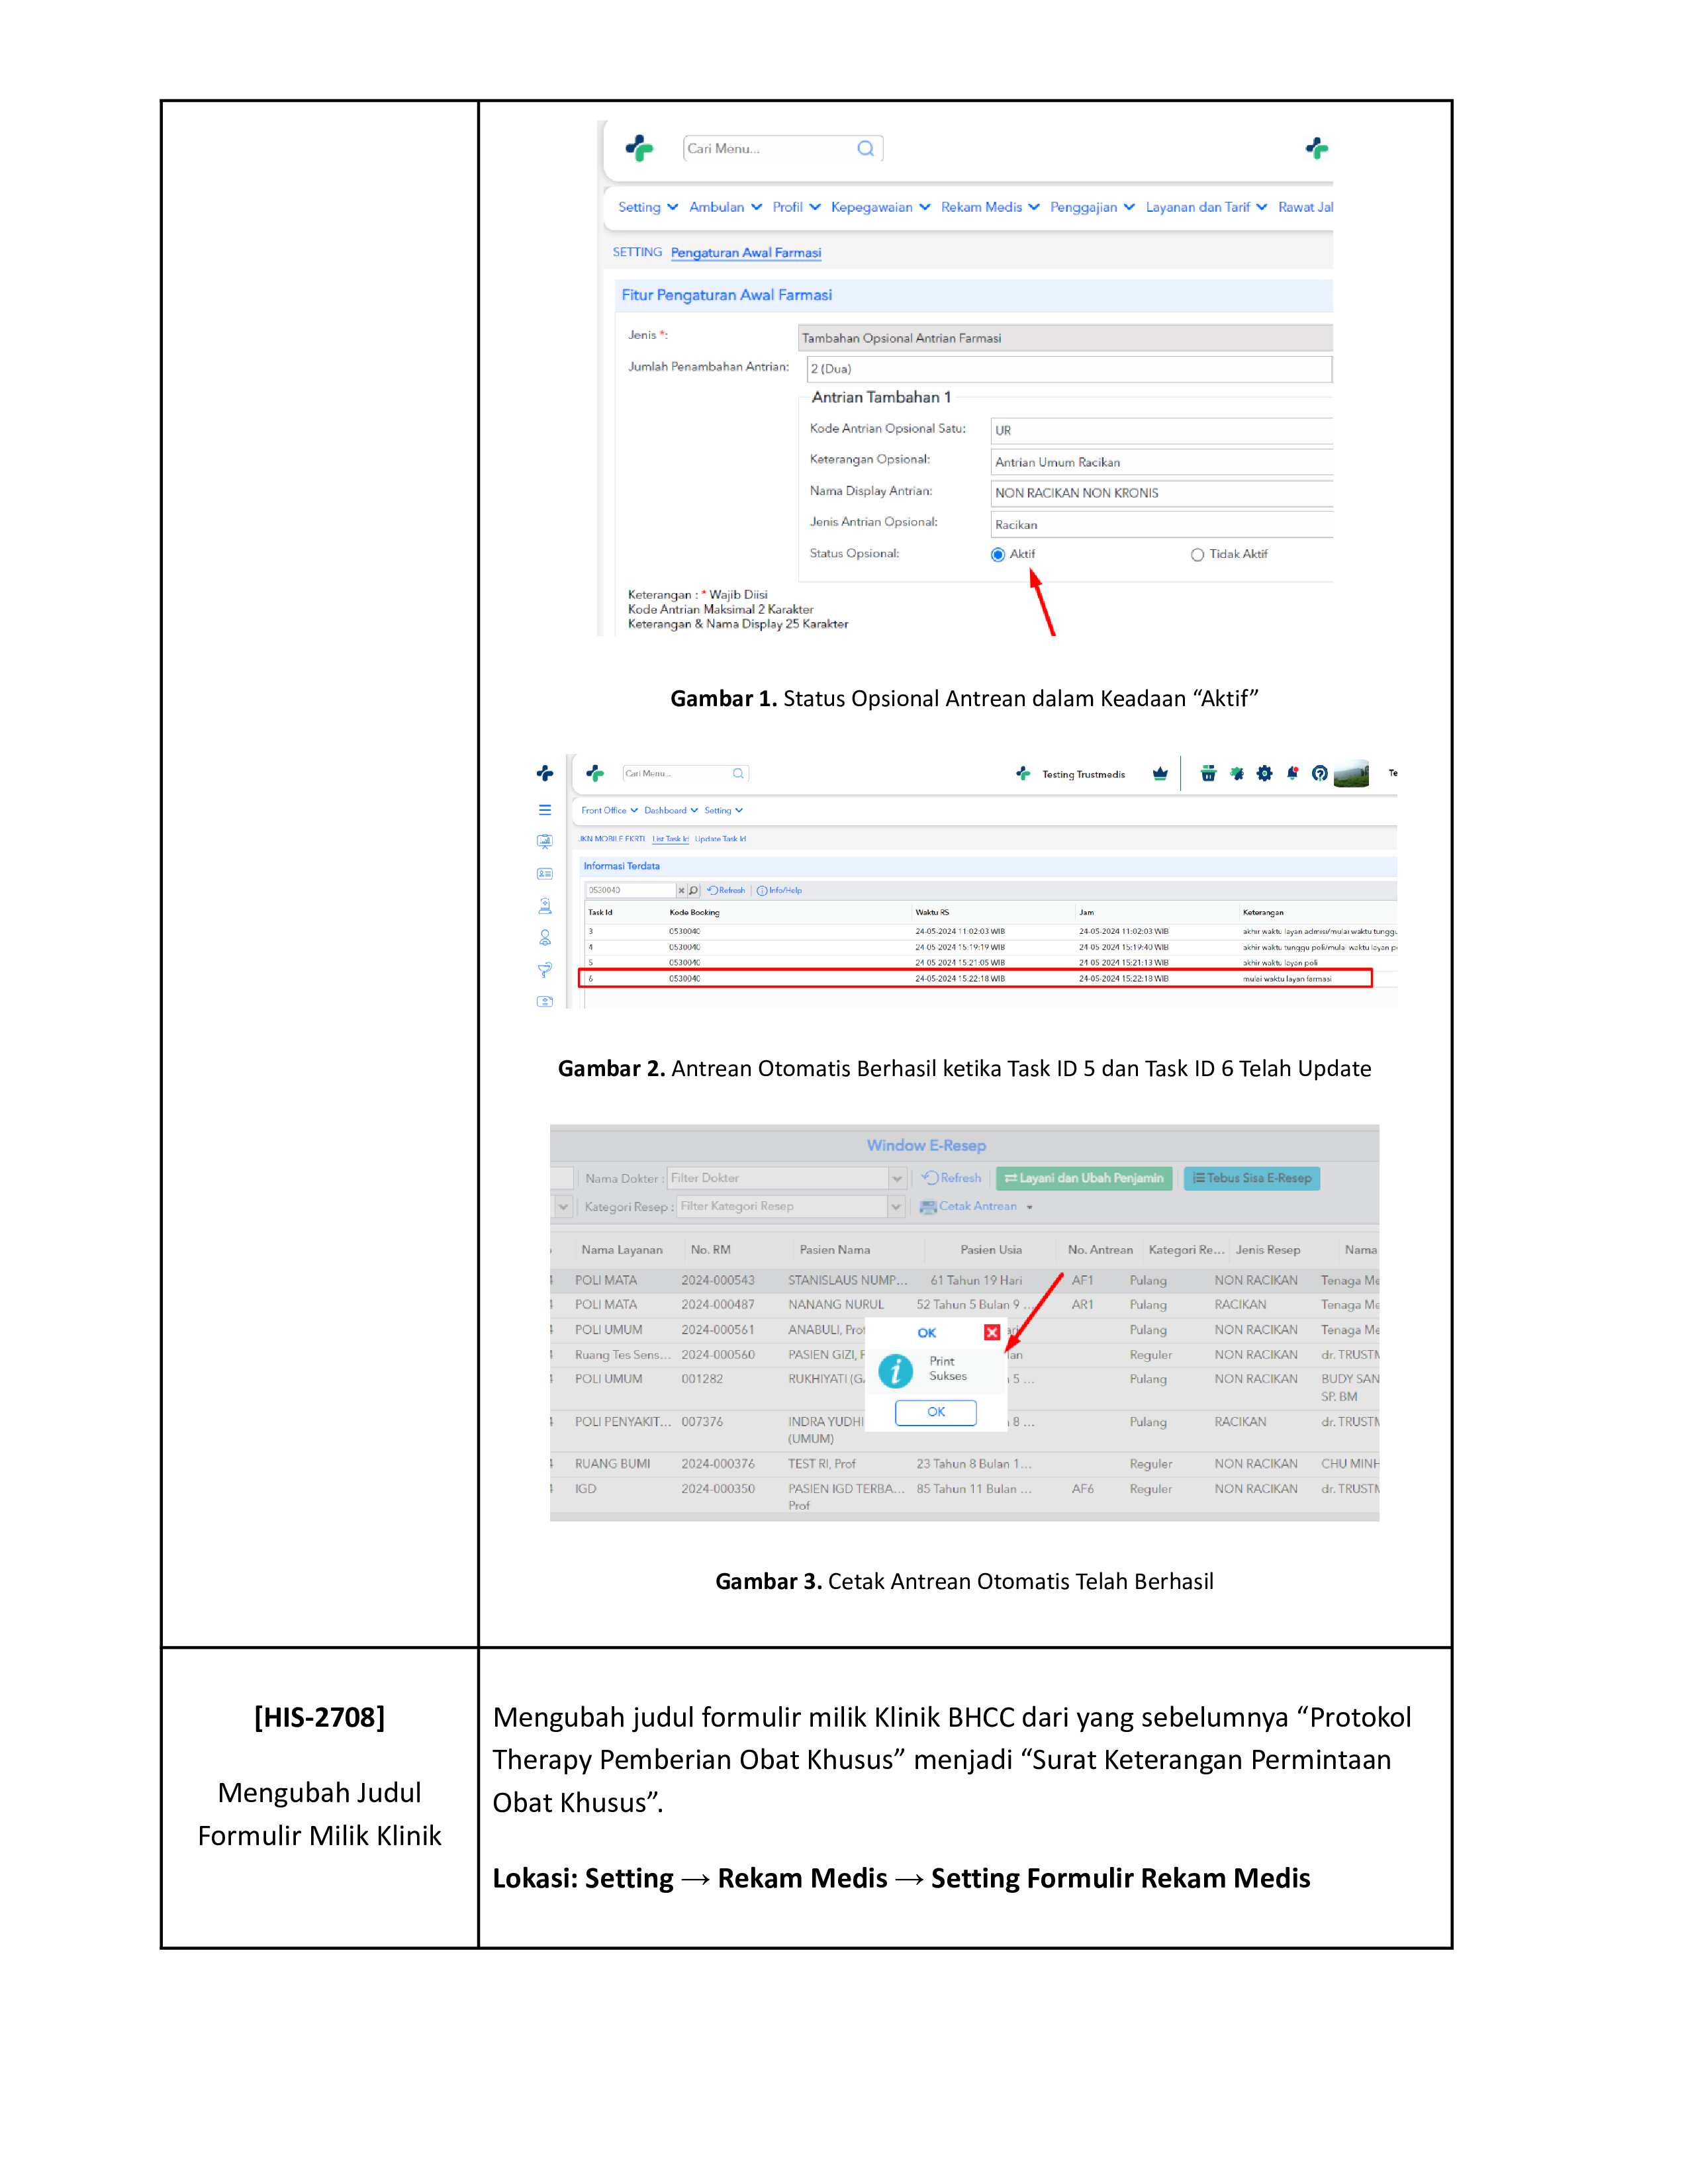This screenshot has width=1688, height=2184.
Task: Expand the Setting menu in Farmasi settings page
Action: click(x=648, y=207)
